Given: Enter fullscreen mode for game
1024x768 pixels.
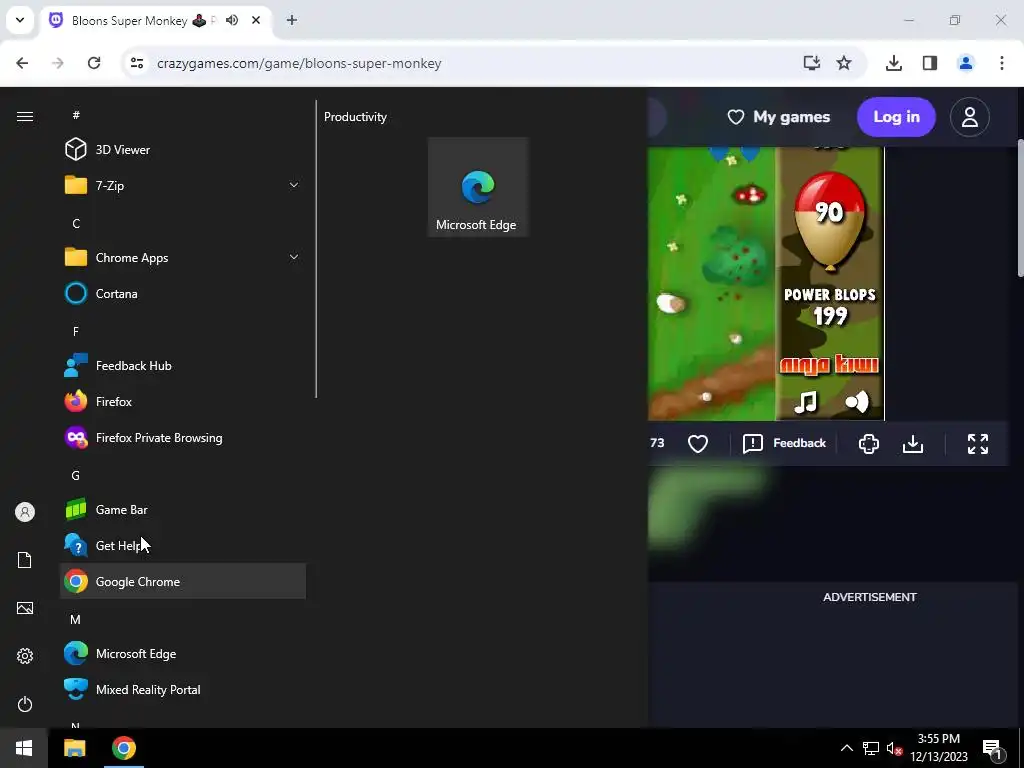Looking at the screenshot, I should coord(978,443).
